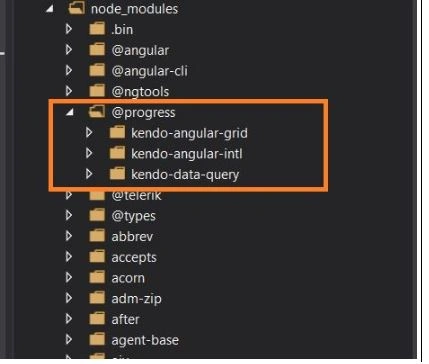Viewport: 429px width, 364px height.
Task: Select the abbrev folder label
Action: point(132,236)
